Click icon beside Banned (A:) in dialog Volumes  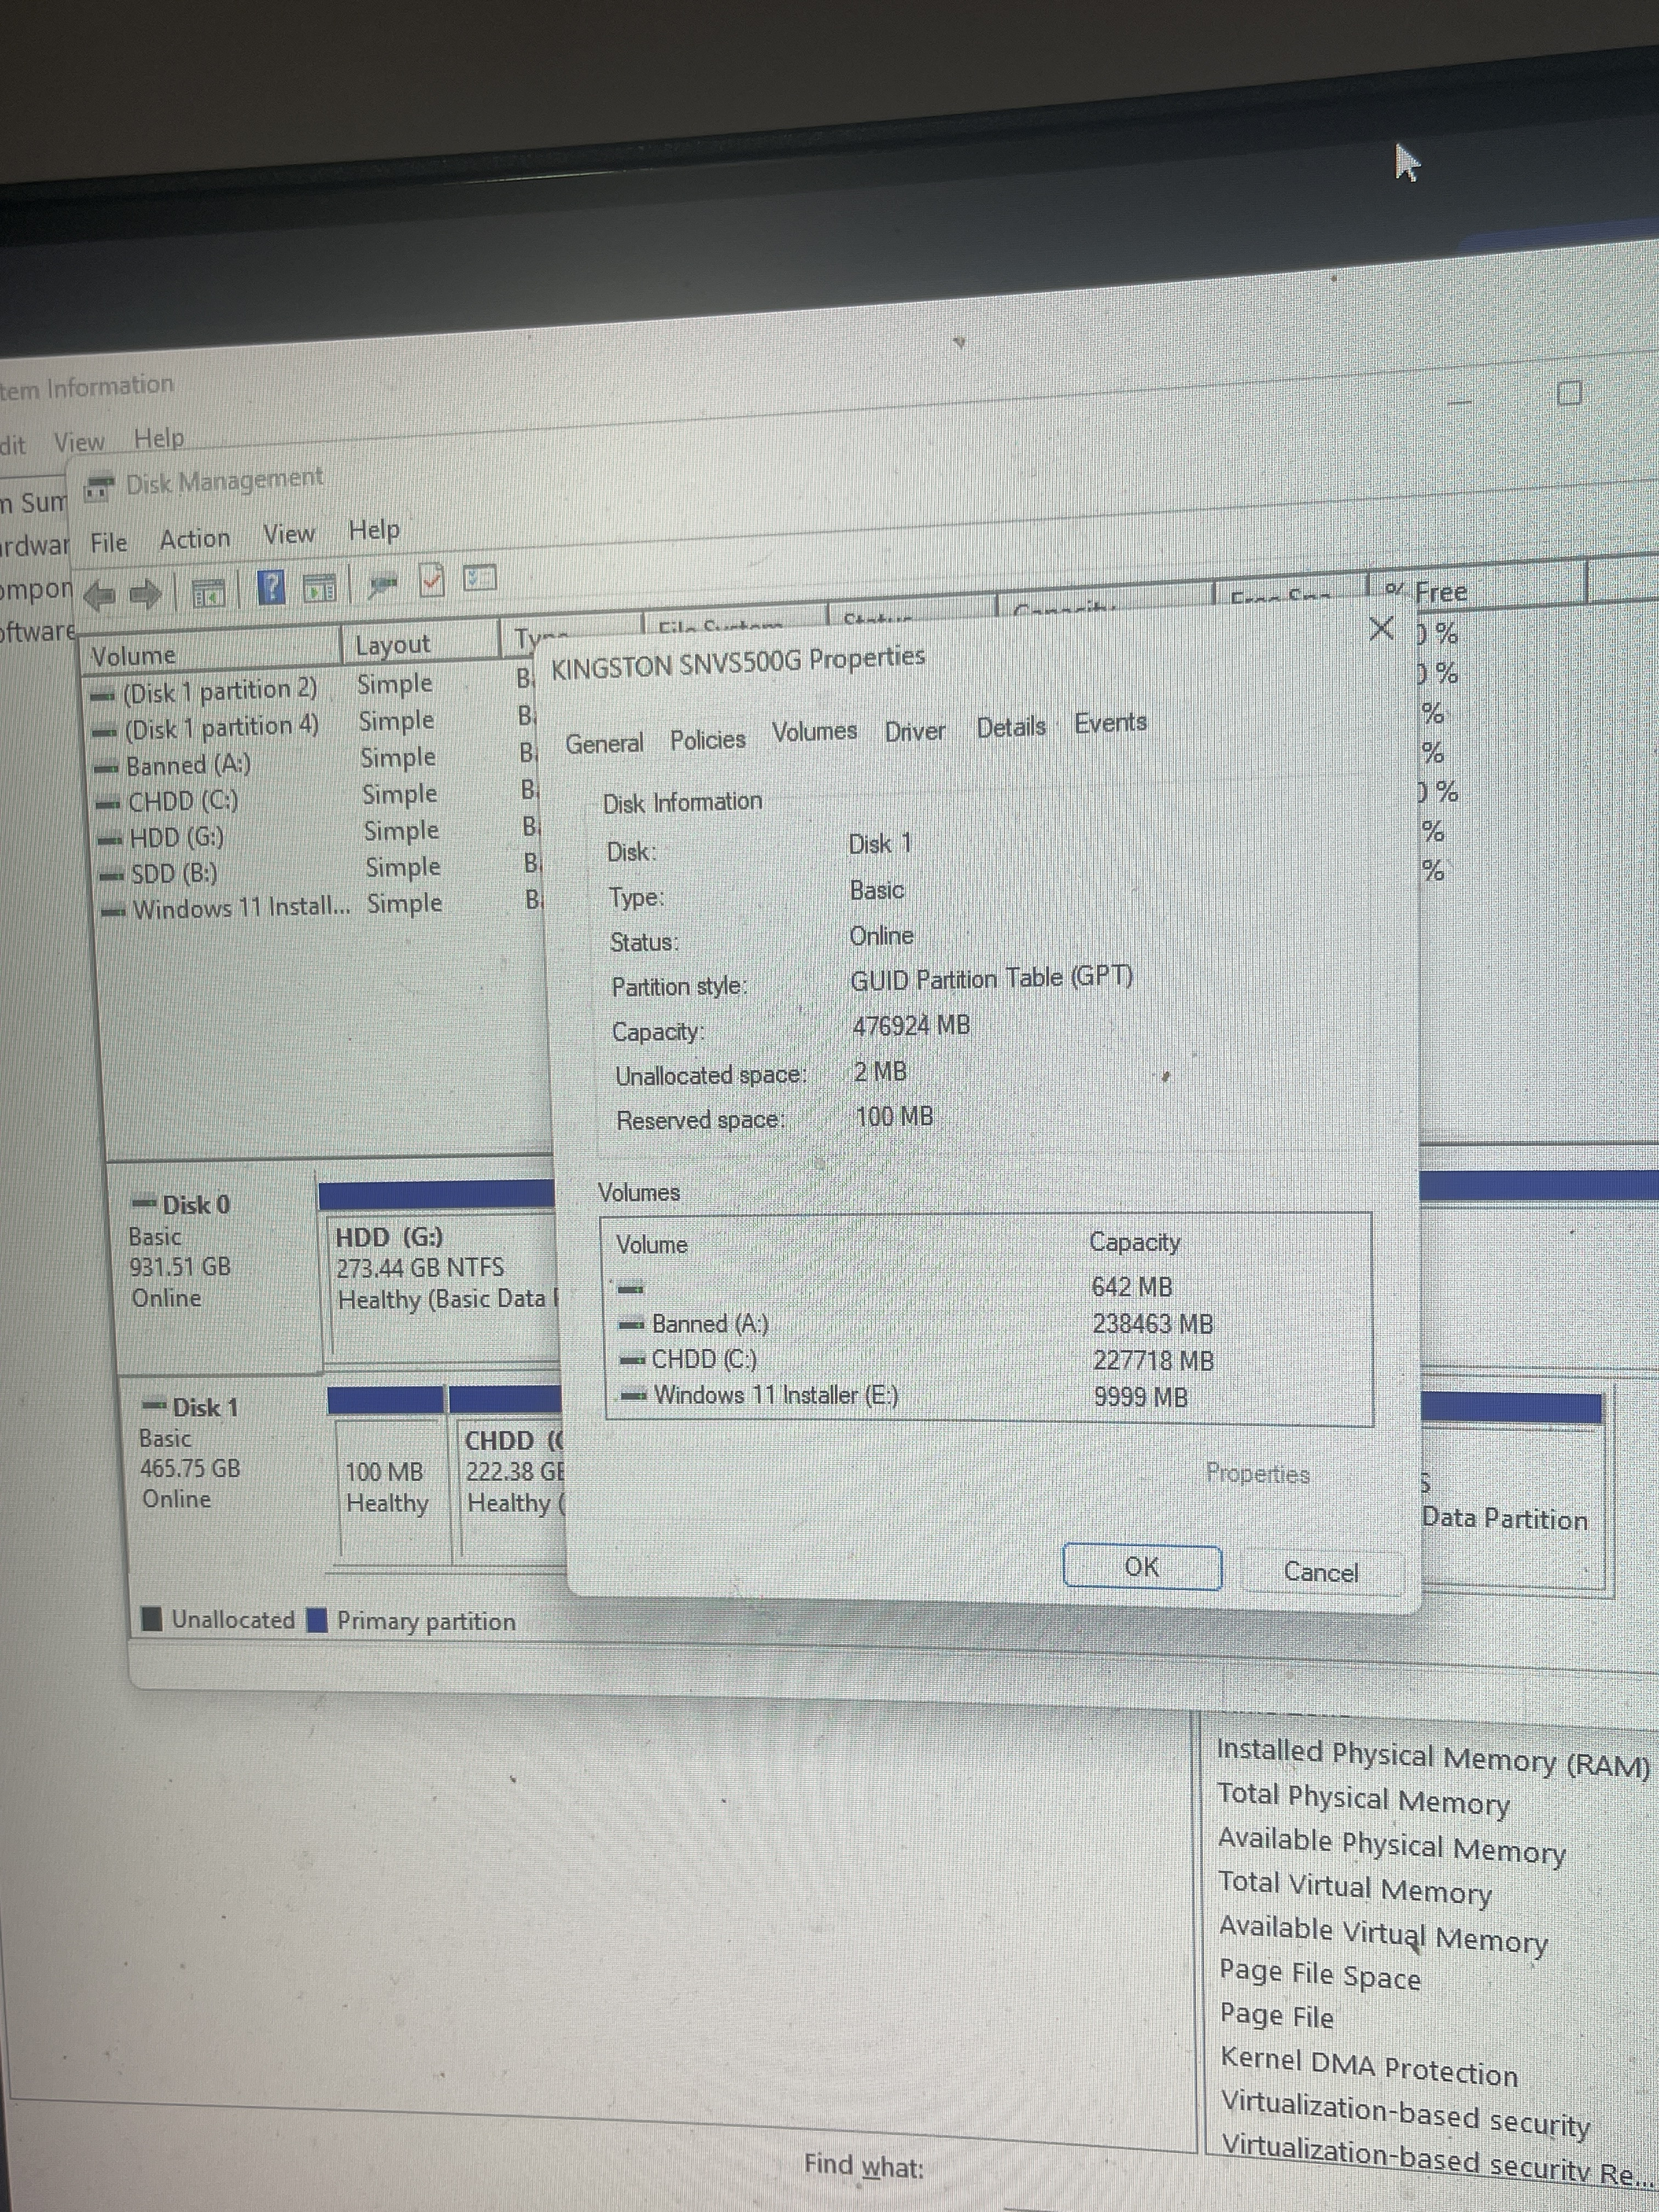point(631,1325)
